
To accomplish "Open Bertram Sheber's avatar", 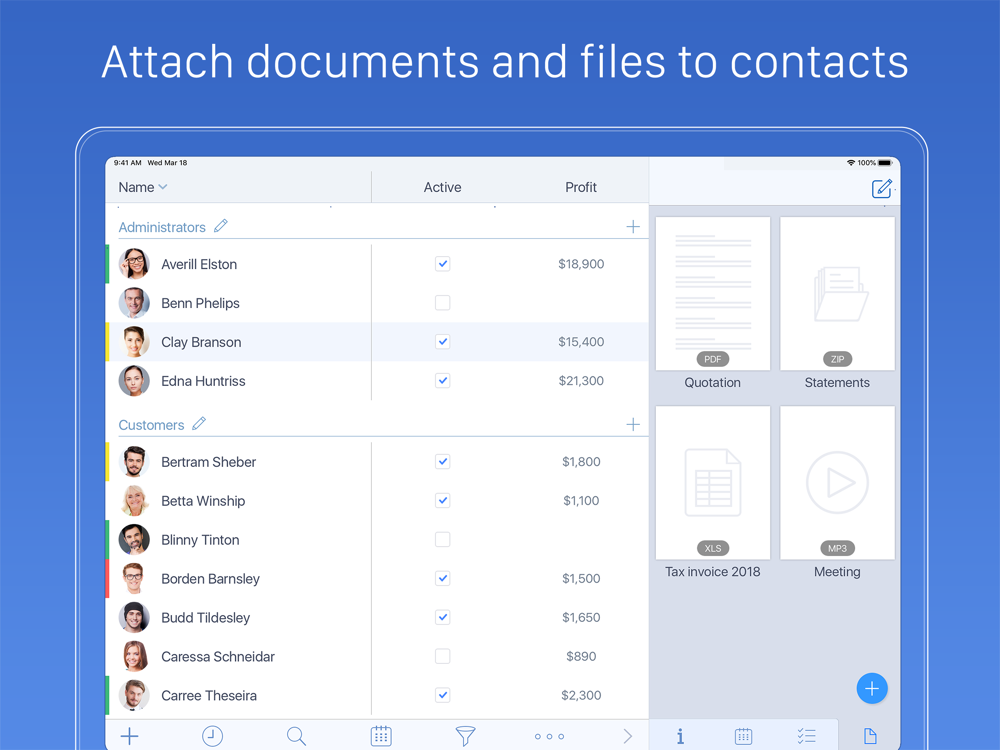I will click(x=134, y=462).
